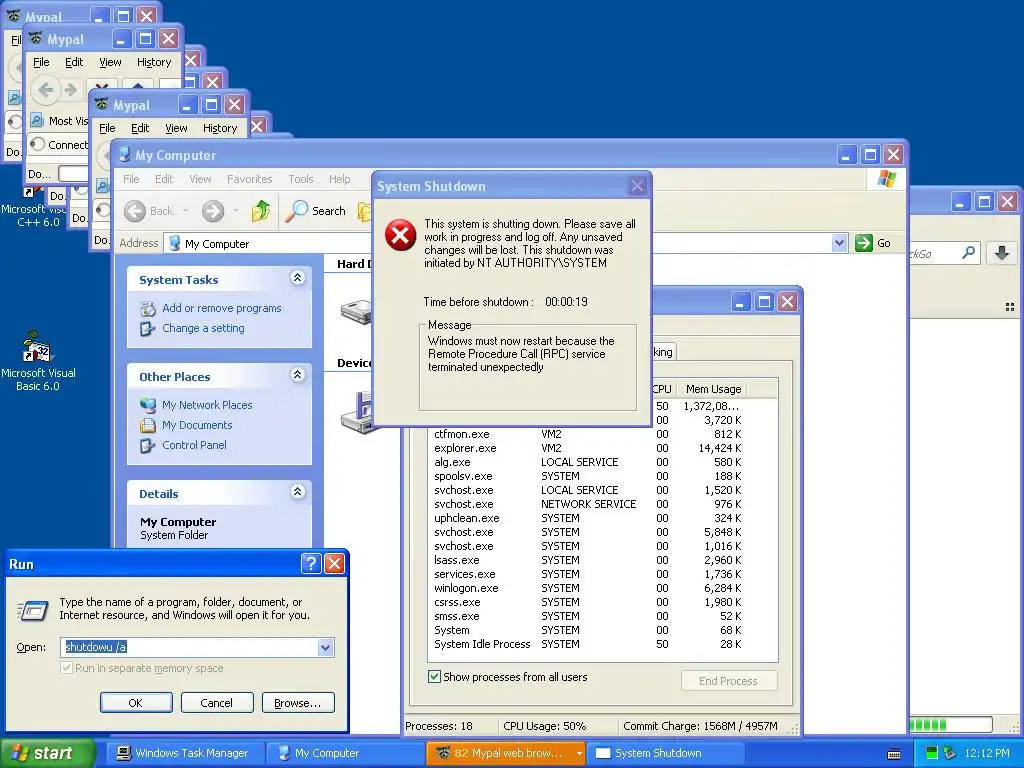Click the Windows flag logo in My Computer
The height and width of the screenshot is (768, 1024).
point(887,178)
